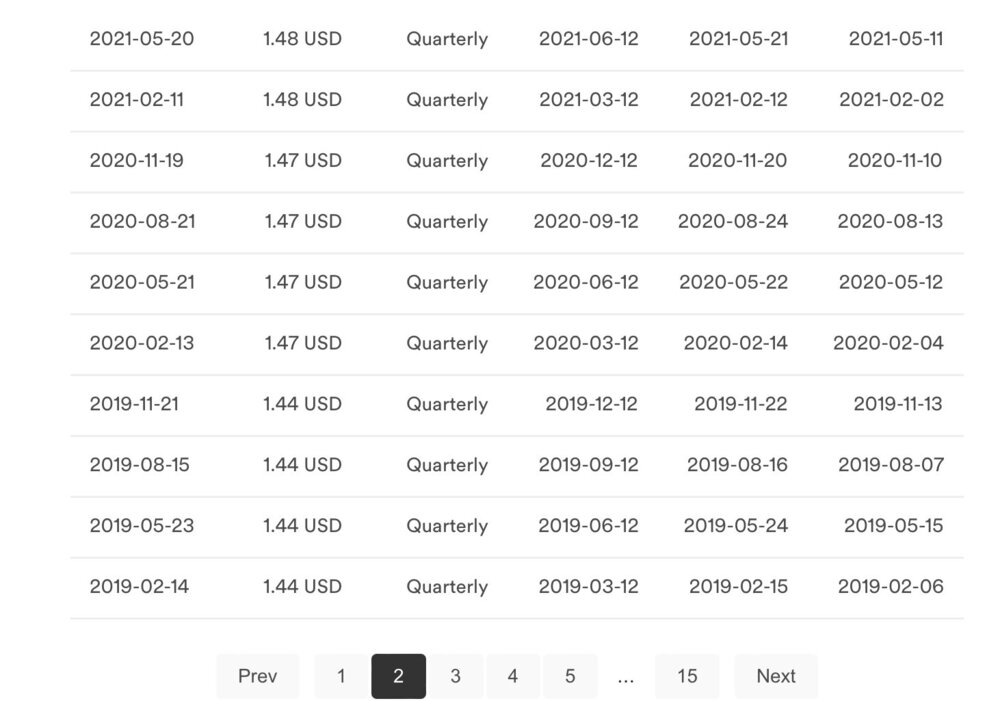Jump to page 3 of results
The image size is (1000, 701).
[x=455, y=676]
